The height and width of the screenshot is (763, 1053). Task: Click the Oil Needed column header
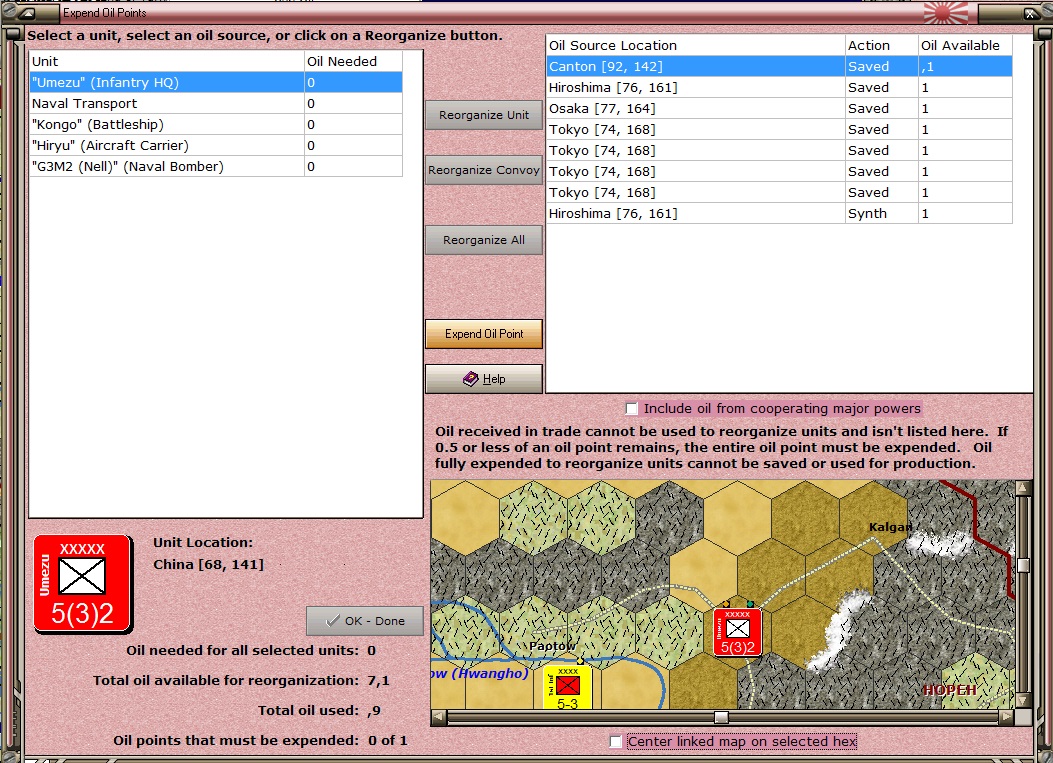pos(353,61)
